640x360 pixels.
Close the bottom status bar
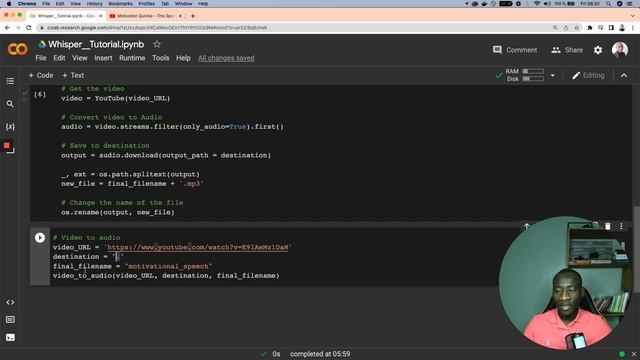[x=633, y=354]
